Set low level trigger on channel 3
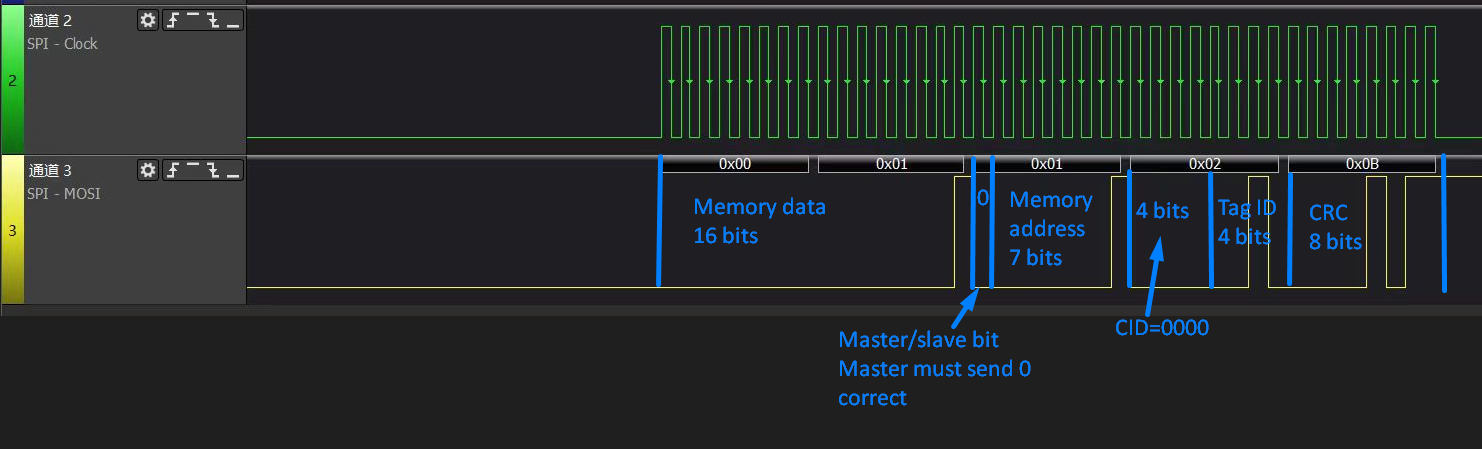1482x449 pixels. pyautogui.click(x=233, y=170)
